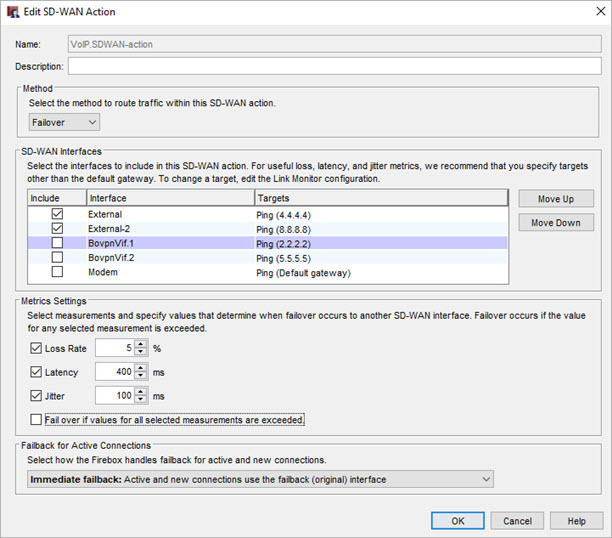Disable the Loss Rate measurement

click(x=37, y=348)
